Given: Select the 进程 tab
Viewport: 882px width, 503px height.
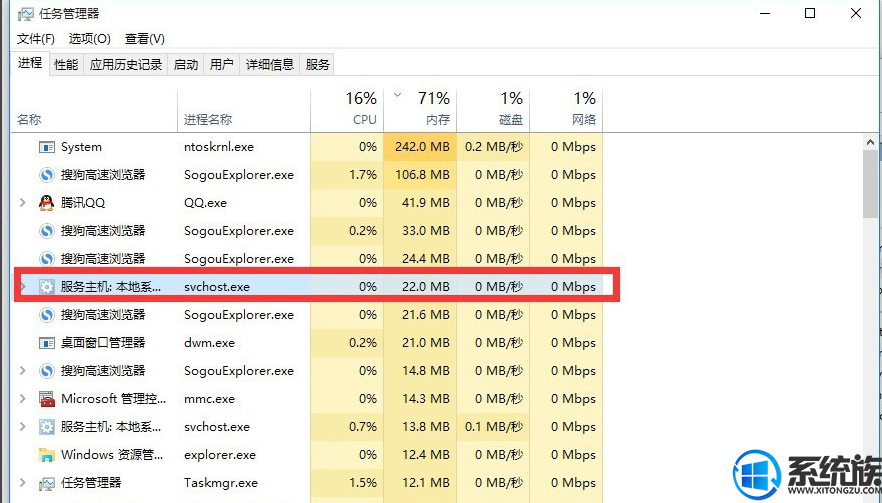Looking at the screenshot, I should (30, 63).
